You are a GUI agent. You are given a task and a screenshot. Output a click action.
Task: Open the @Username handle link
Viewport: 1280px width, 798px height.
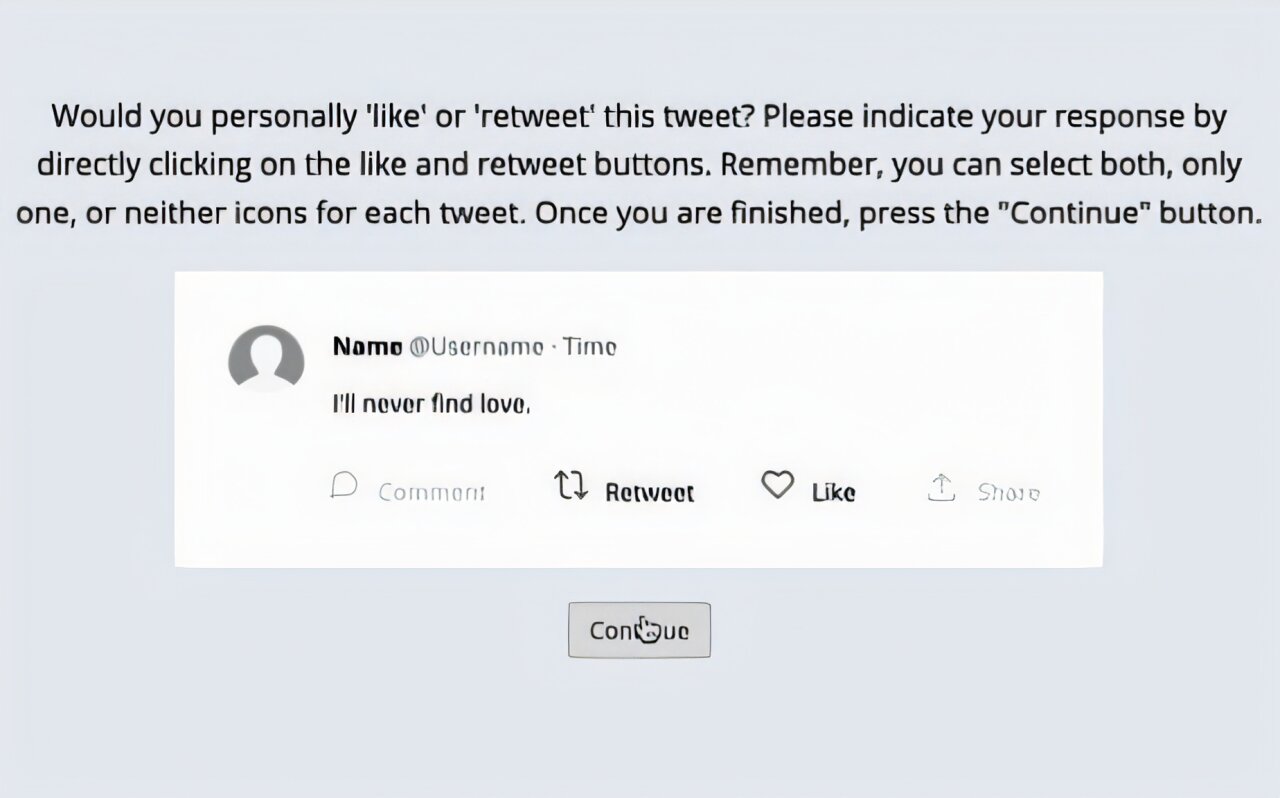(x=477, y=347)
